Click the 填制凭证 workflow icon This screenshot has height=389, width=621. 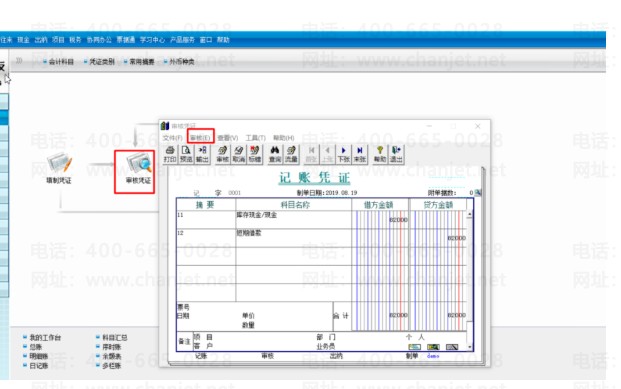(x=59, y=169)
